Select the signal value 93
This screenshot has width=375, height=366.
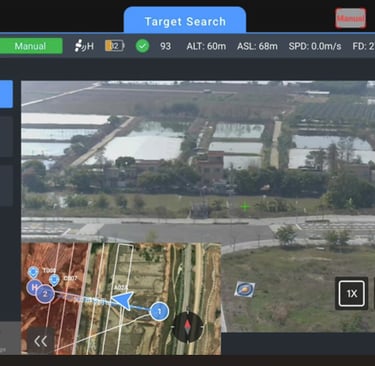(x=165, y=46)
